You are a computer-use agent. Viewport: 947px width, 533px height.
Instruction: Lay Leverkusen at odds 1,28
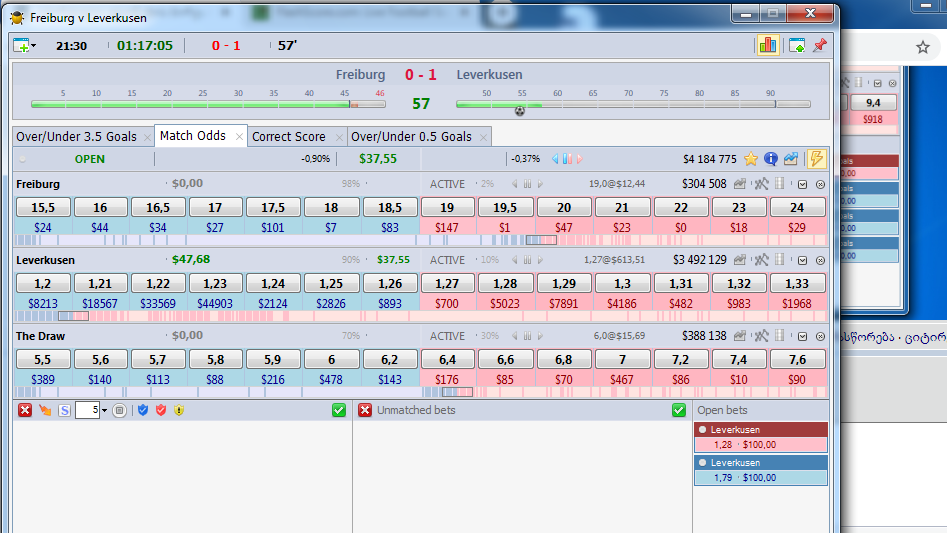coord(505,284)
